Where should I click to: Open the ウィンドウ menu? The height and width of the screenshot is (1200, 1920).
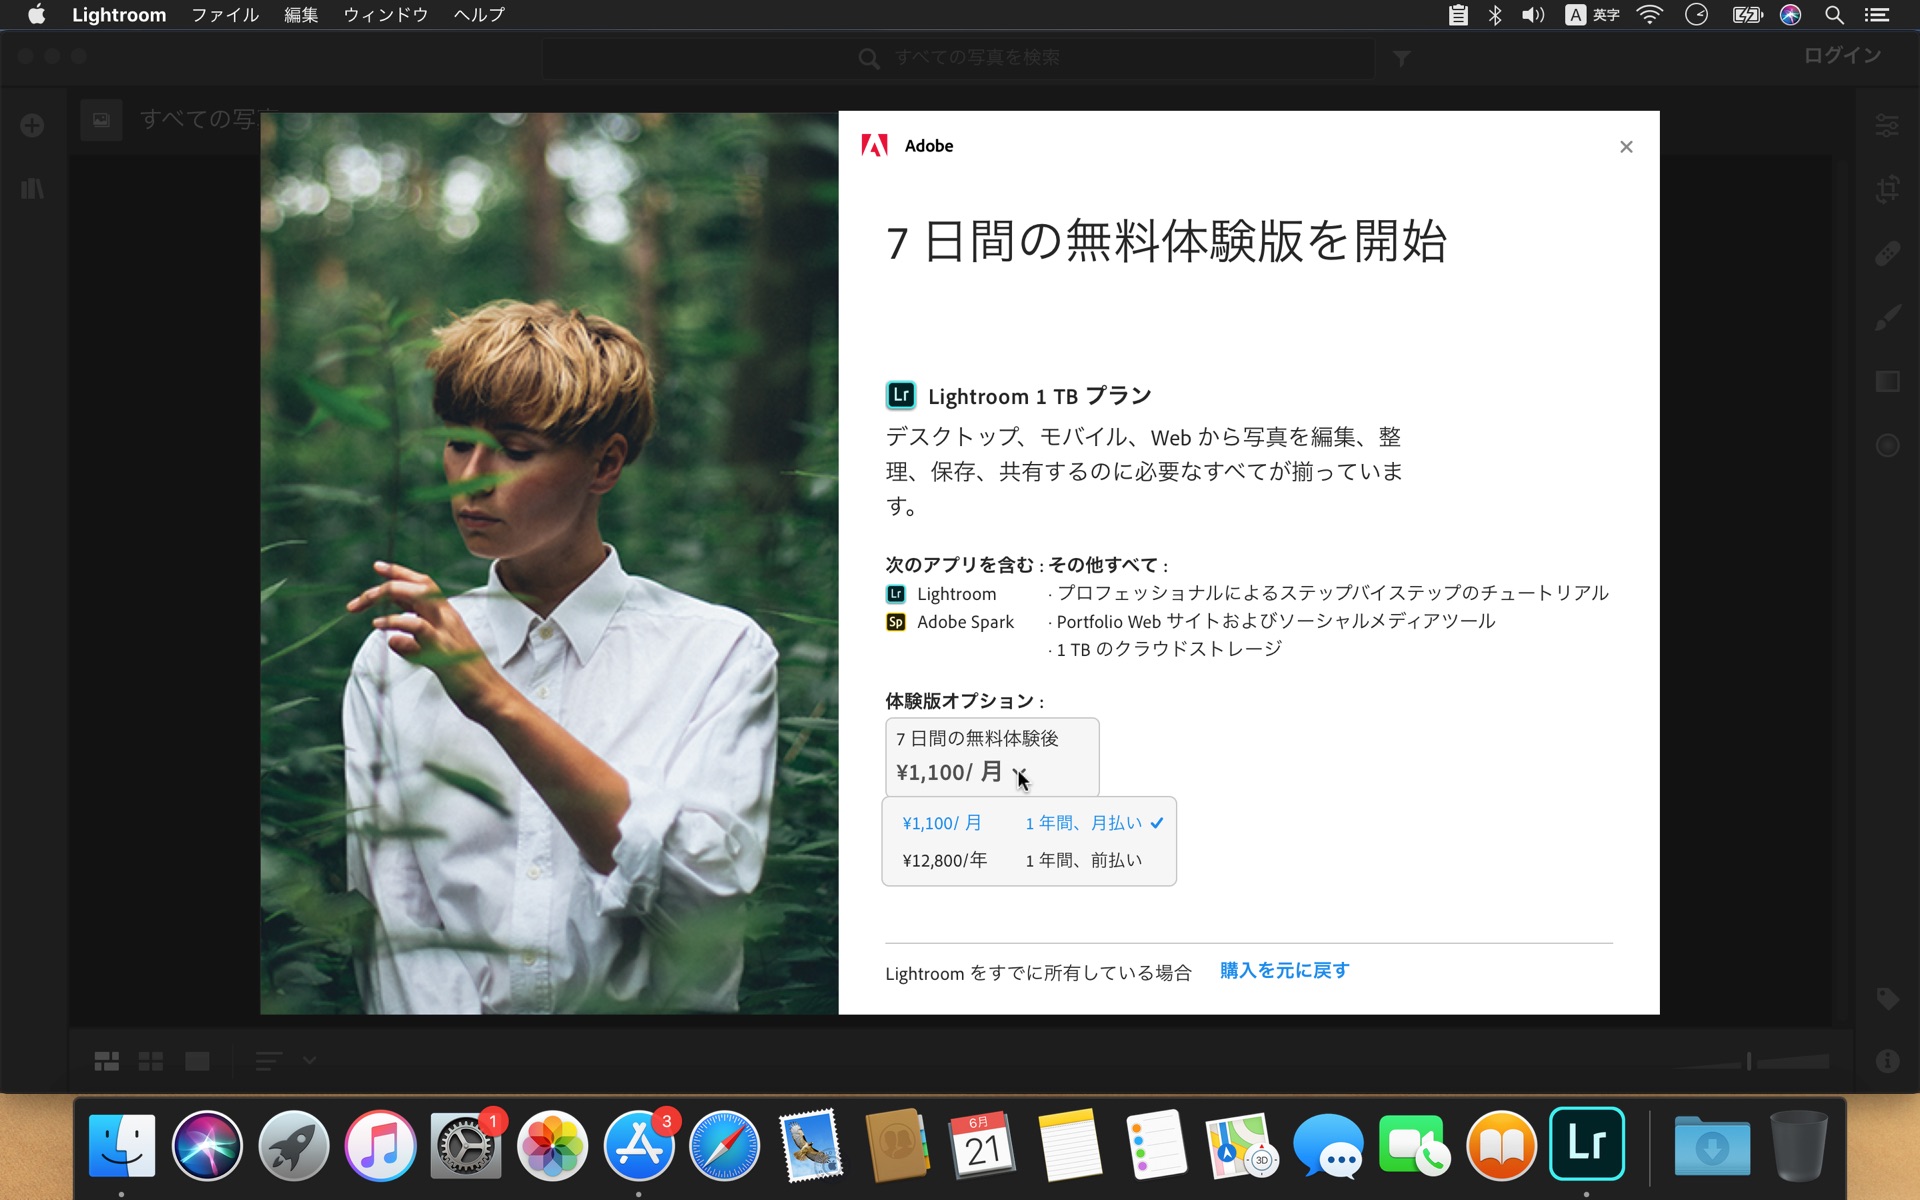pyautogui.click(x=385, y=15)
